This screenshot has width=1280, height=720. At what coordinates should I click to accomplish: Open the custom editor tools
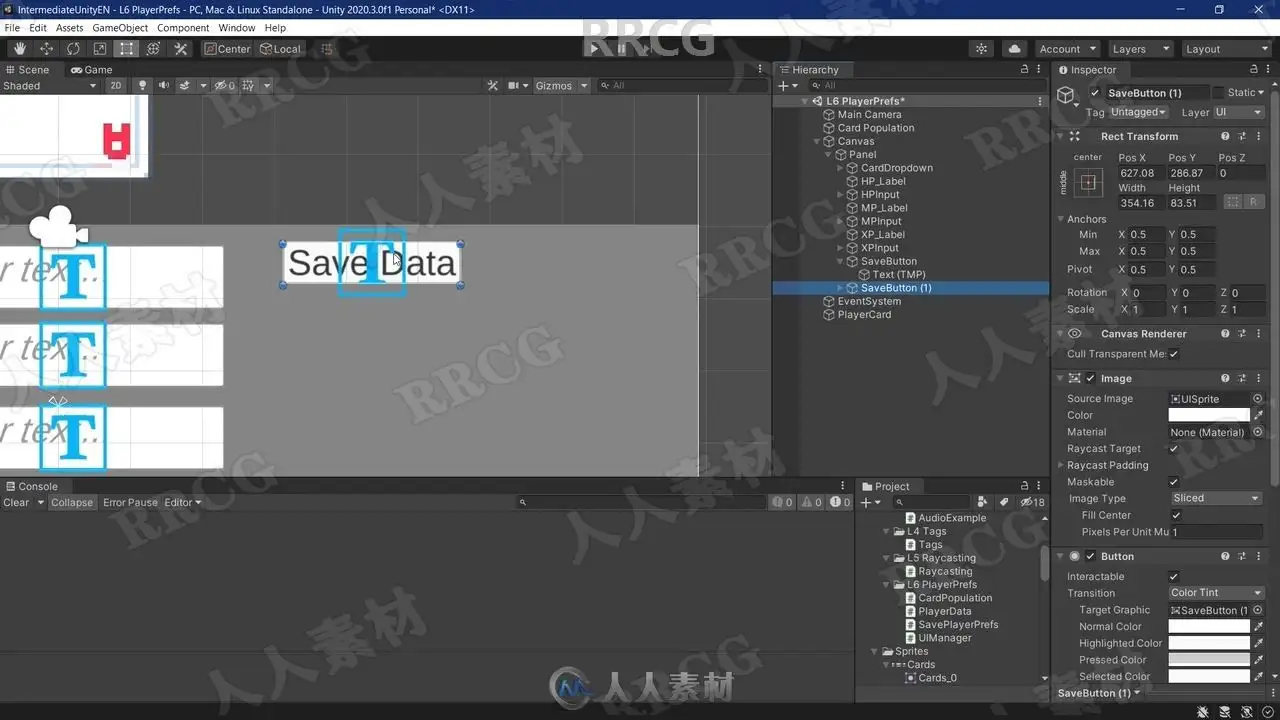[181, 49]
